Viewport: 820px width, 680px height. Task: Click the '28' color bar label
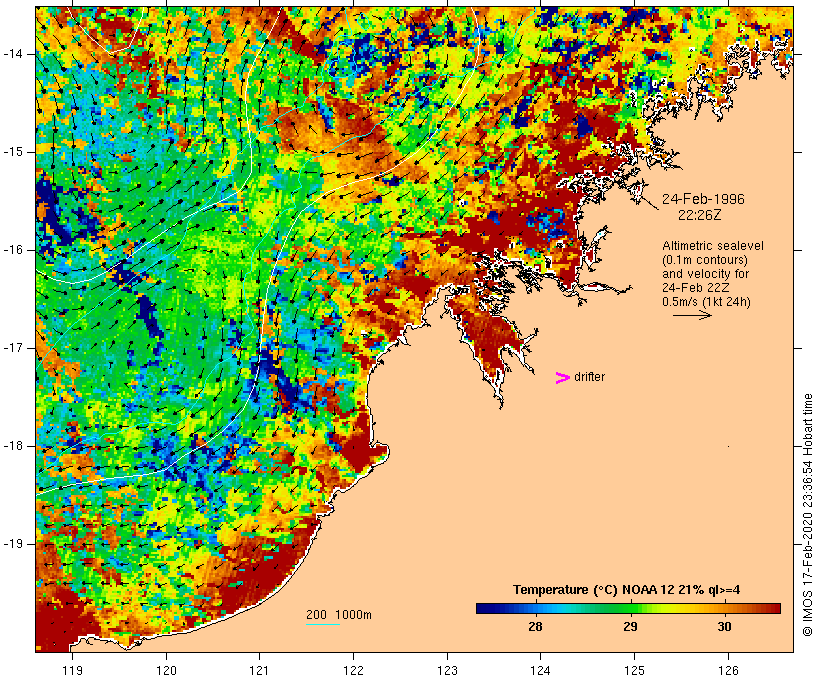[x=535, y=627]
